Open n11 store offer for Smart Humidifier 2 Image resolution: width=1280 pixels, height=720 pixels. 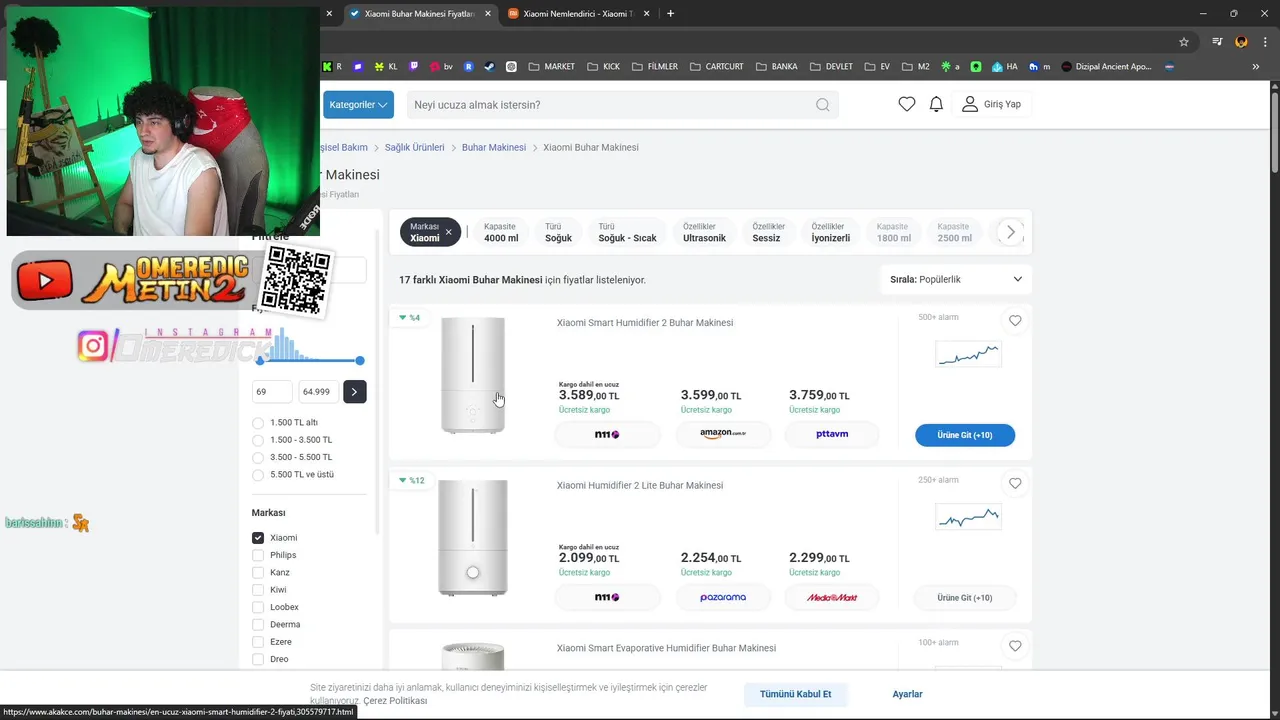pyautogui.click(x=607, y=435)
